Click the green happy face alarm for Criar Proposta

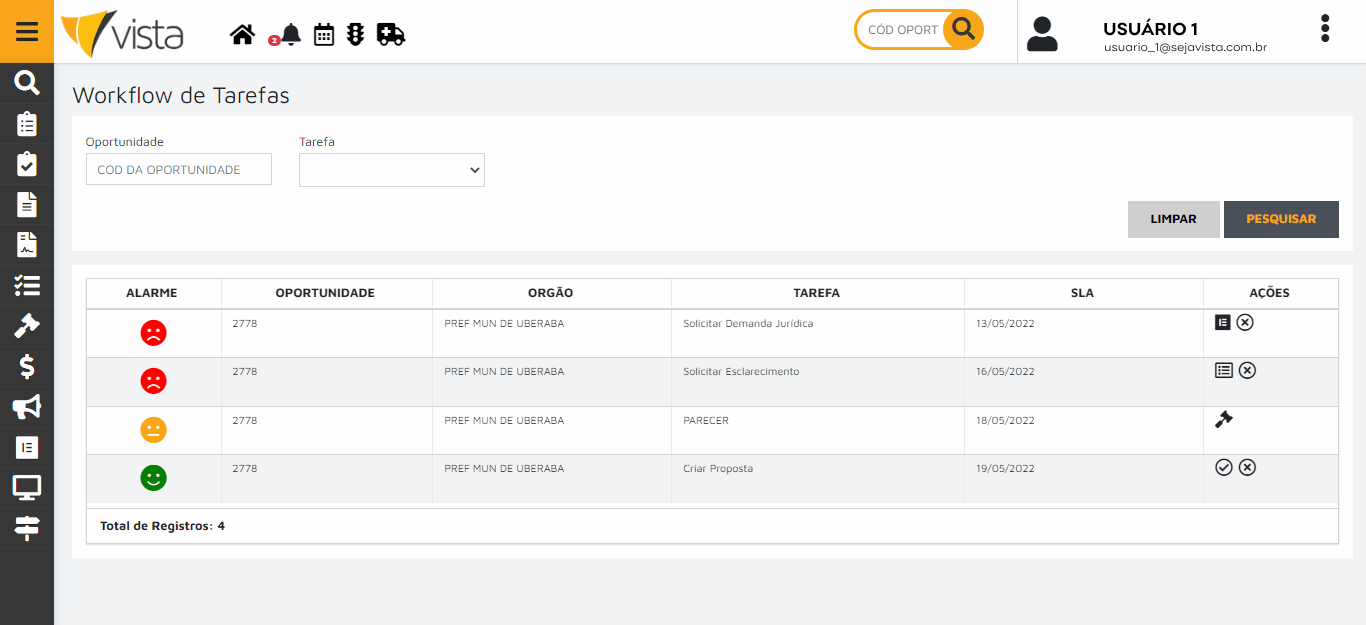point(153,478)
